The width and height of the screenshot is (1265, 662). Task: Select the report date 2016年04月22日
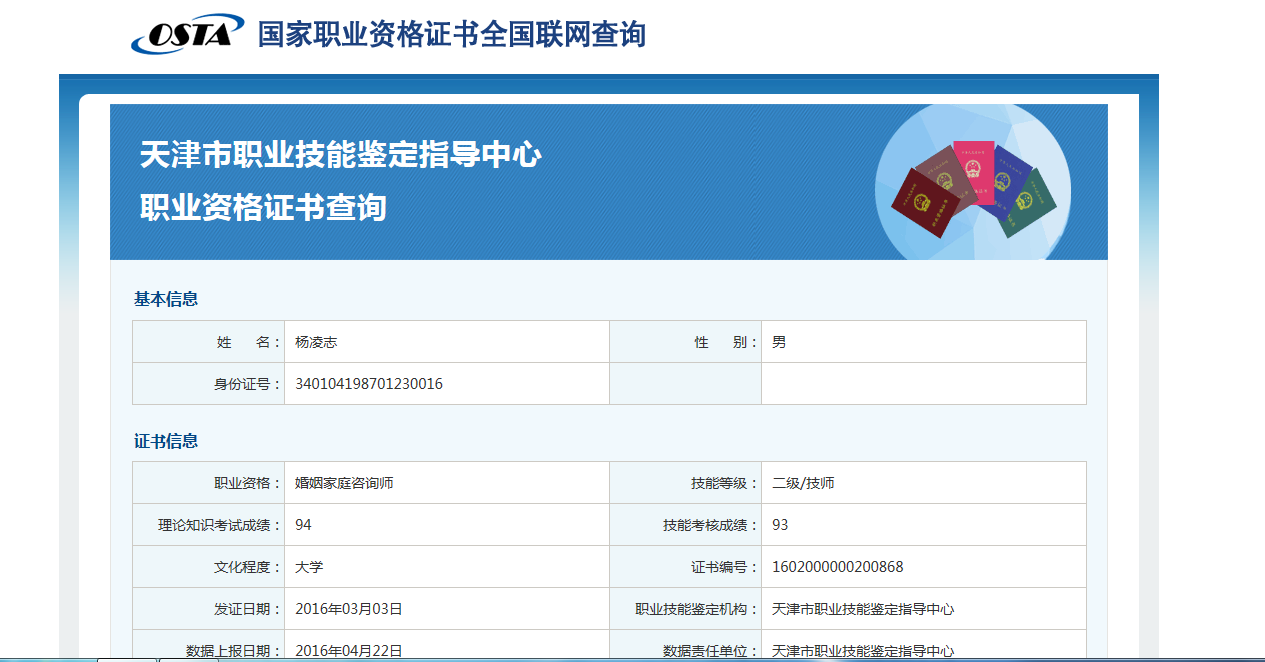click(349, 650)
